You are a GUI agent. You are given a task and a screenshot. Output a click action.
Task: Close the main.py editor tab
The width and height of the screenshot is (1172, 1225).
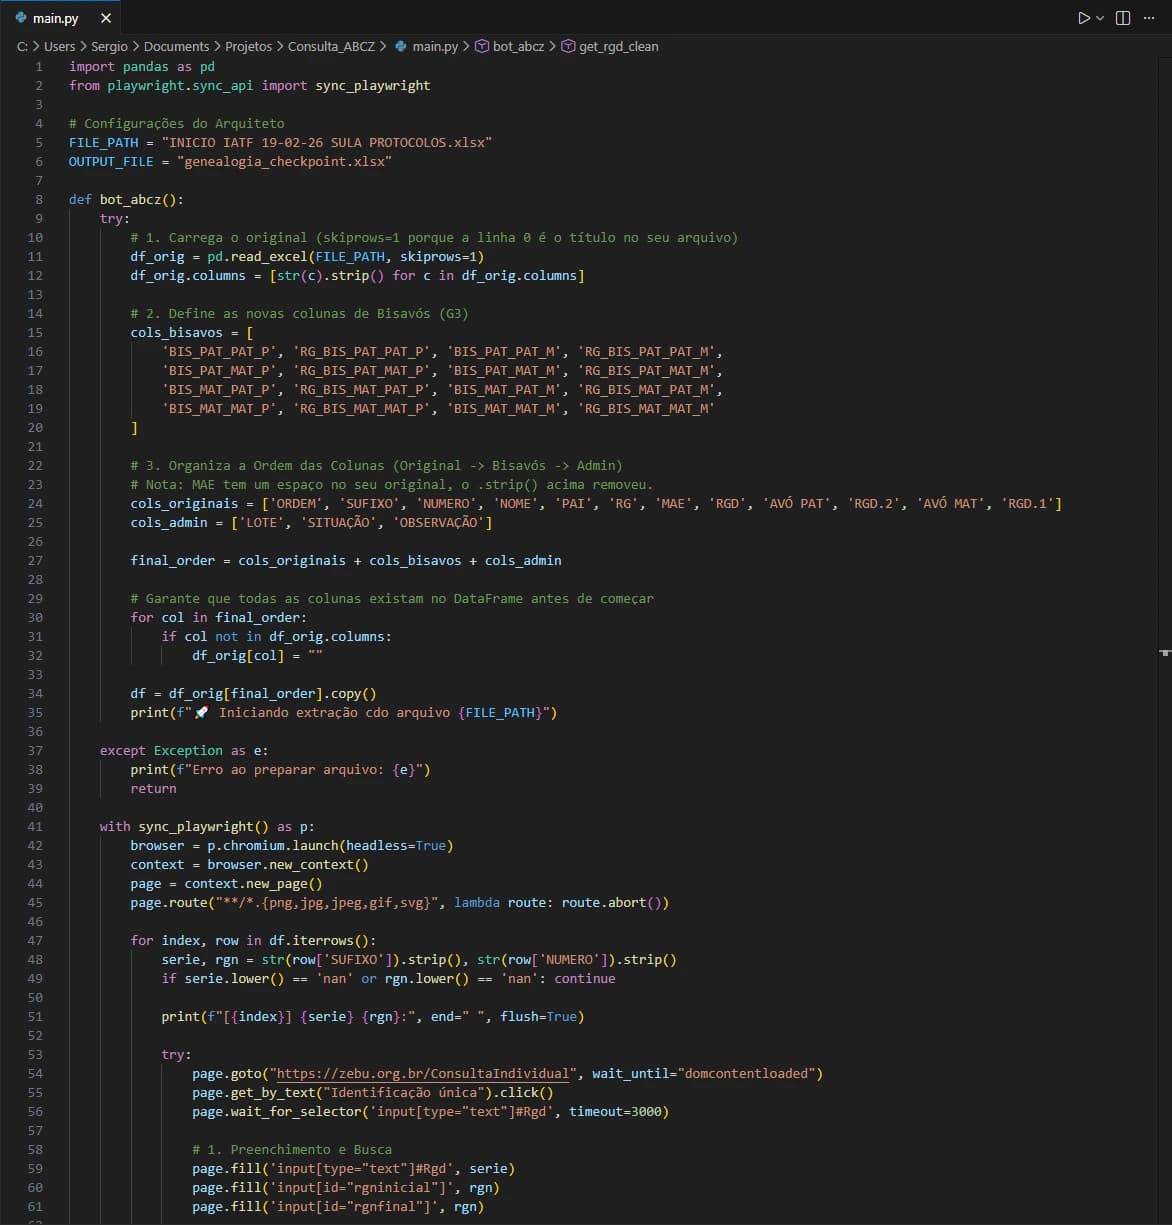coord(106,18)
